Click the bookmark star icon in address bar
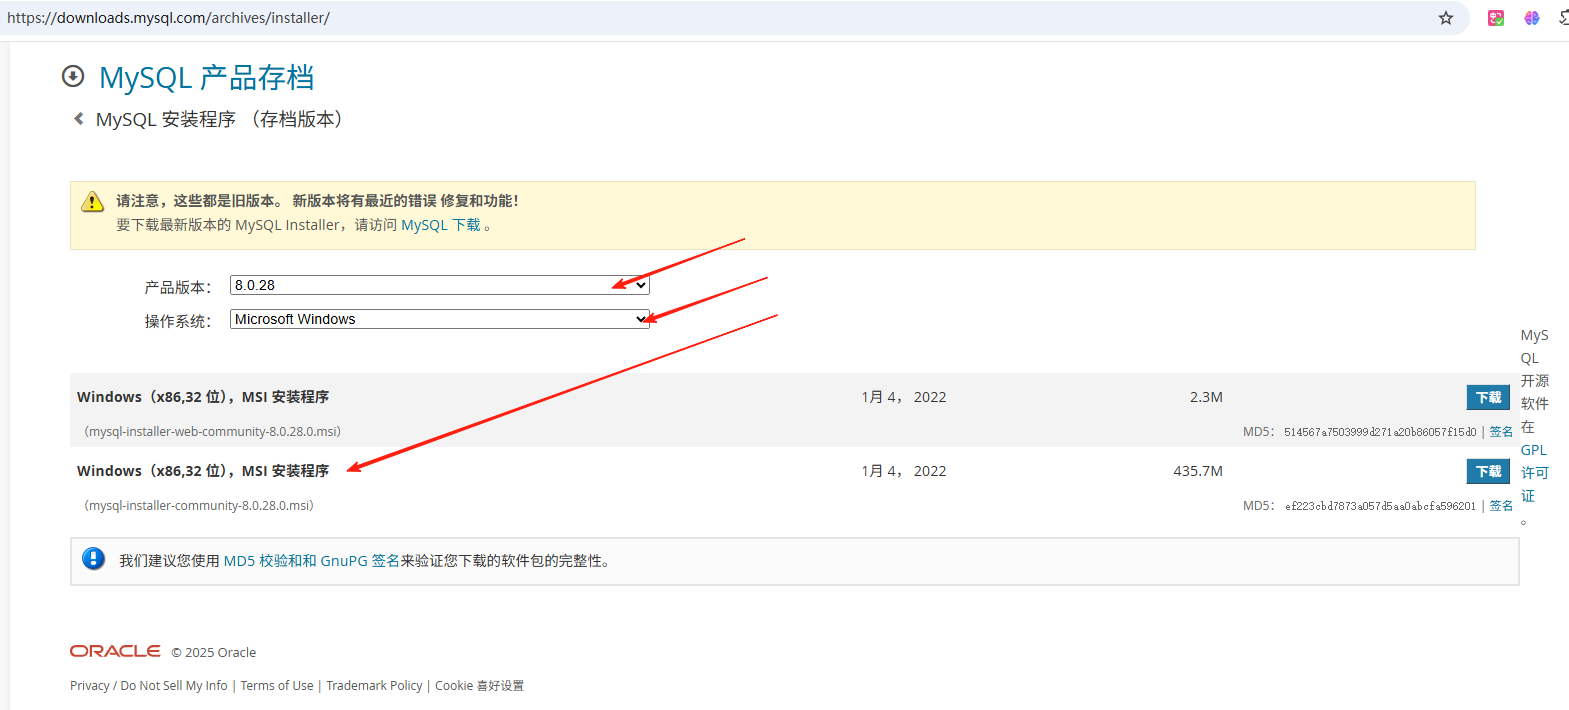This screenshot has width=1569, height=710. [1446, 18]
